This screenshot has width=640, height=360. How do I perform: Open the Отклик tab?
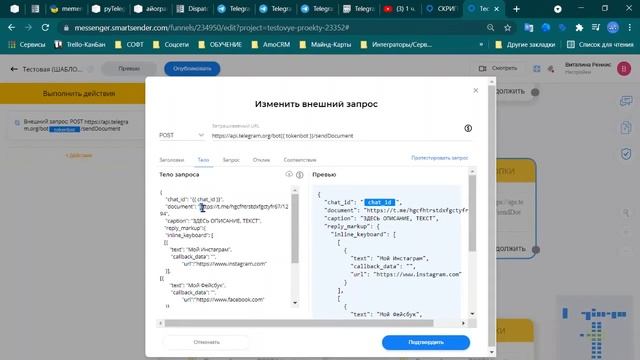click(x=261, y=160)
